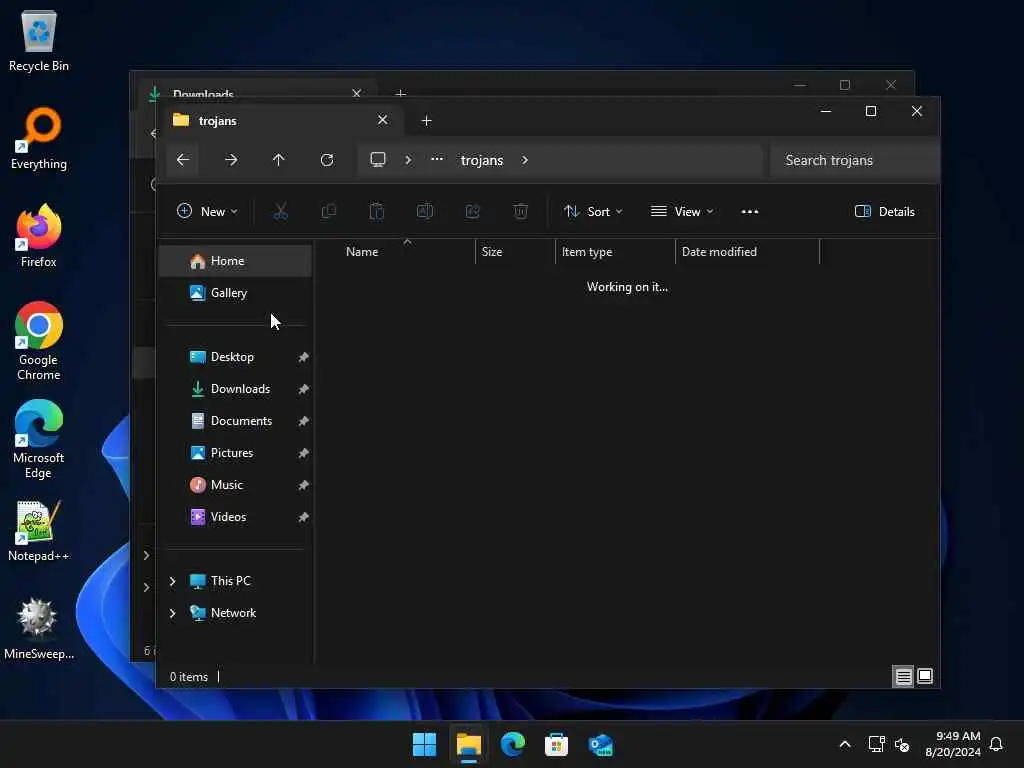1024x768 pixels.
Task: Expand the Network tree node
Action: pos(172,613)
